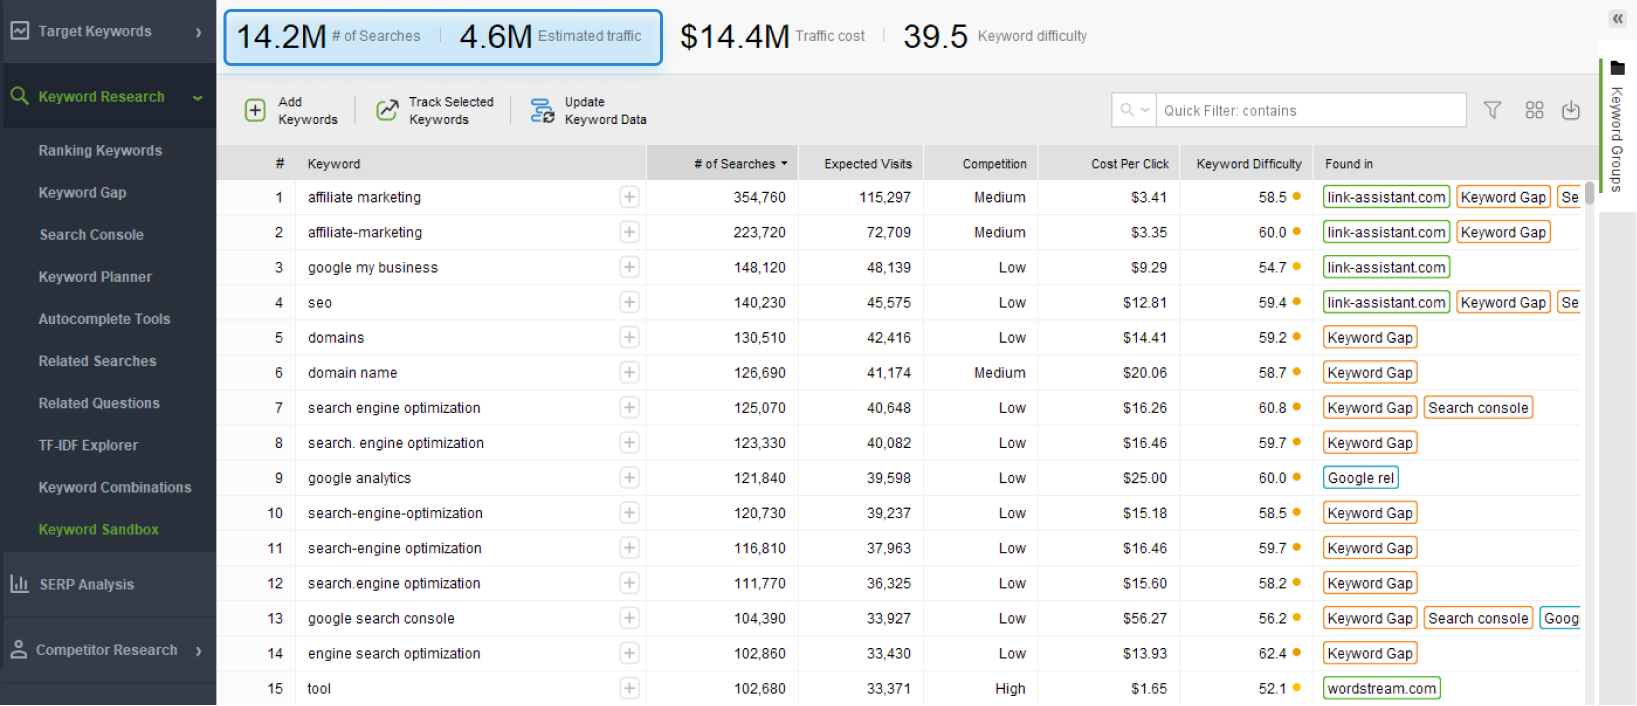1637x706 pixels.
Task: Open the filter funnel icon
Action: pos(1492,110)
